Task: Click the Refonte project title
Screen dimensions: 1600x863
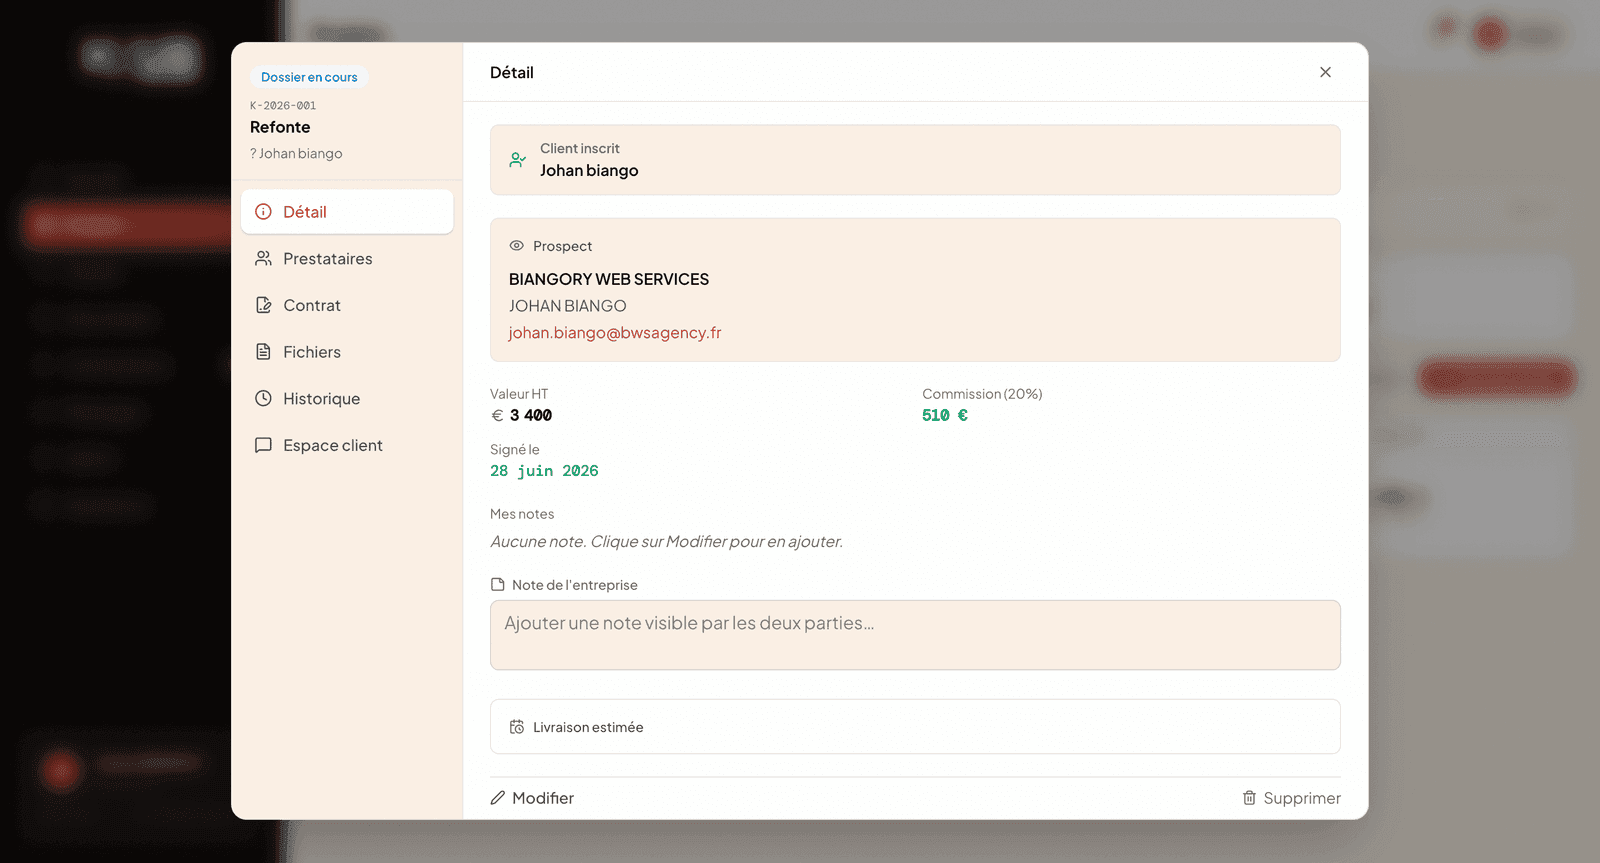Action: (x=280, y=127)
